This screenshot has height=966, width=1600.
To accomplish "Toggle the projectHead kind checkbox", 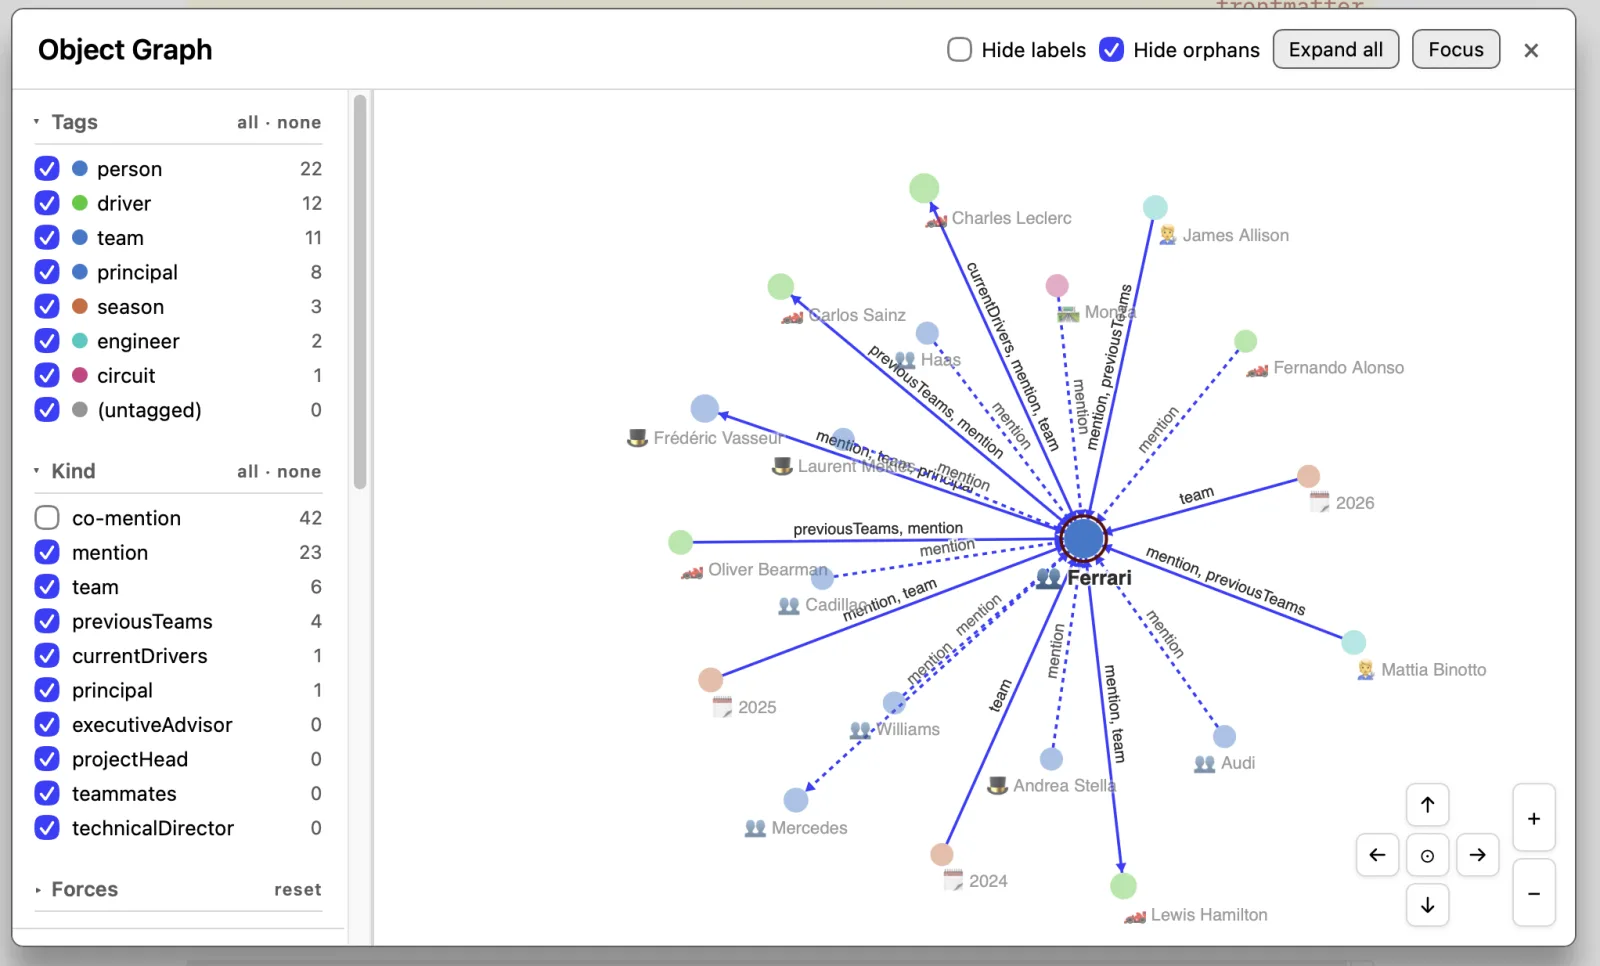I will click(47, 759).
